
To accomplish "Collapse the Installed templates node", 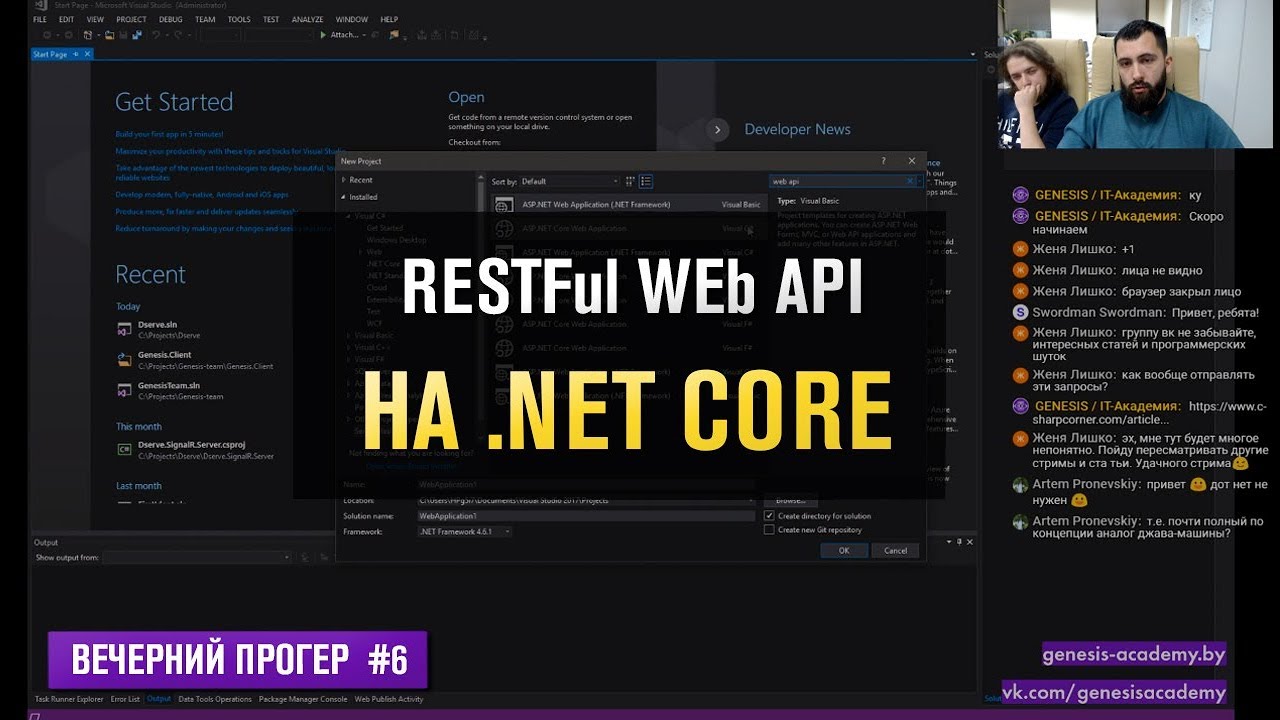I will [344, 197].
